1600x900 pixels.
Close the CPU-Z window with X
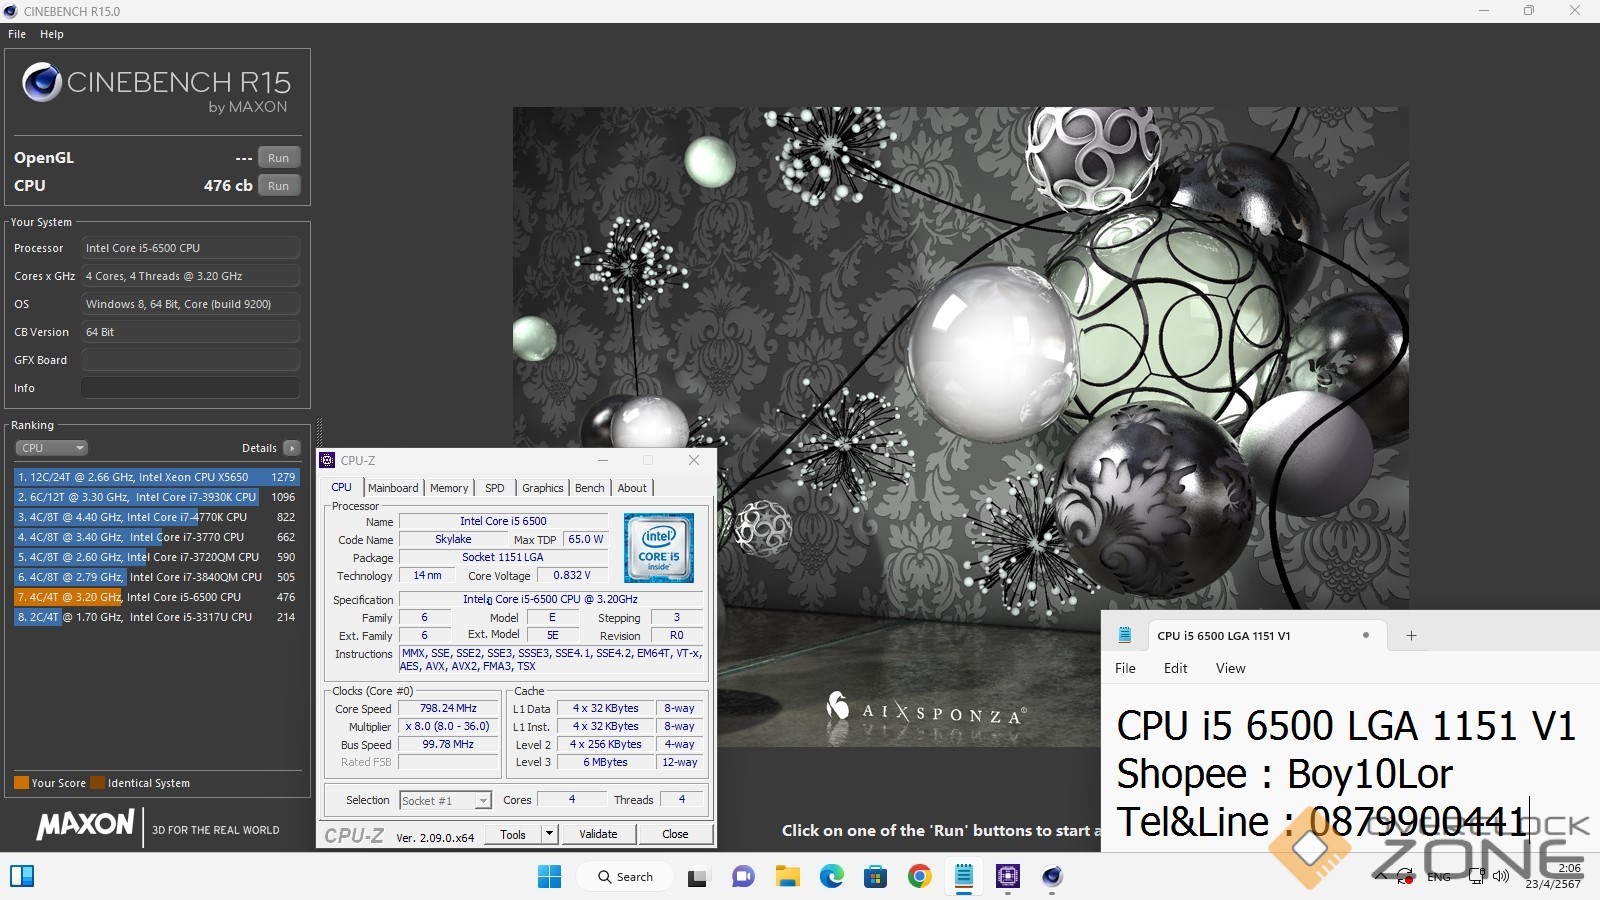point(694,460)
